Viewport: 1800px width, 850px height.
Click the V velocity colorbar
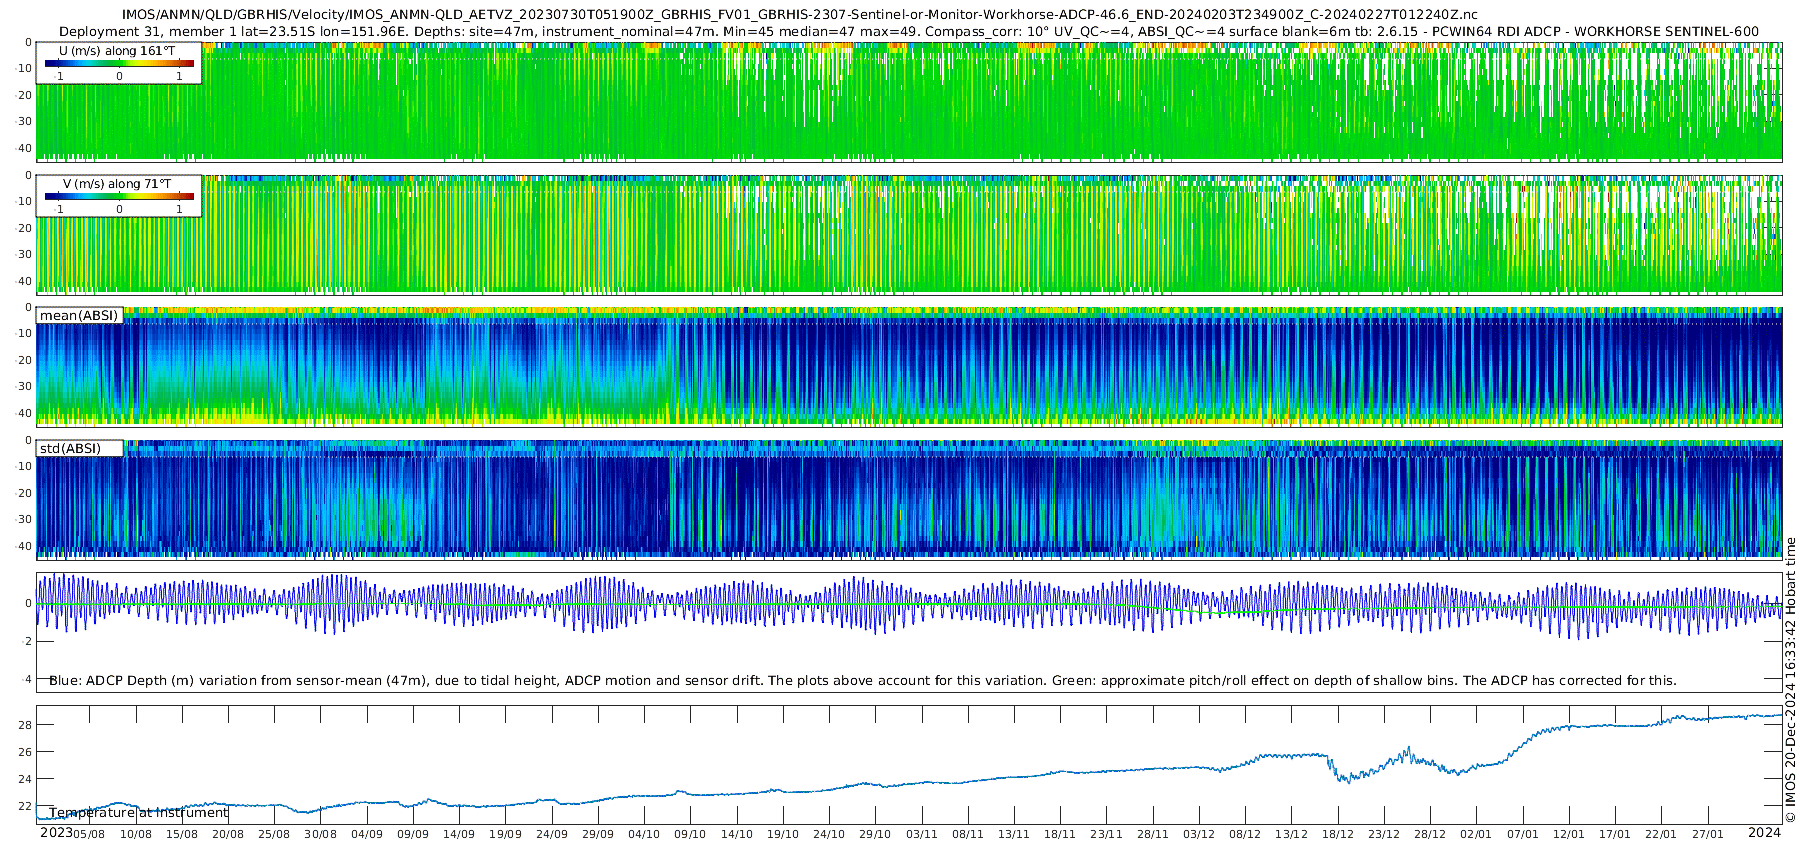pos(119,197)
